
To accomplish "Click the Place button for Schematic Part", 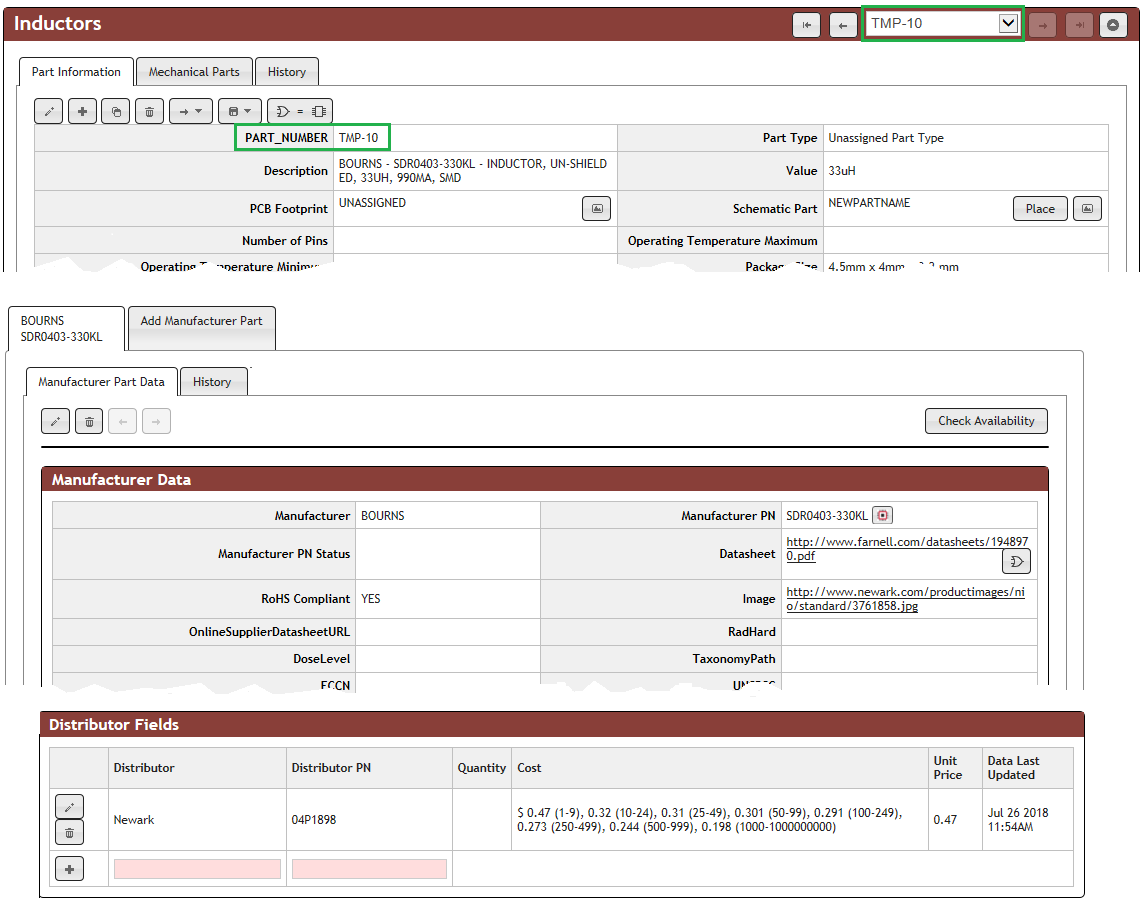I will pos(1039,208).
